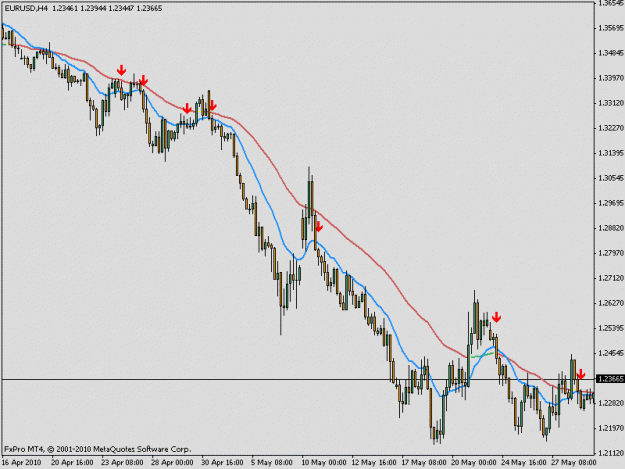Click the 1.29695 price axis label
This screenshot has width=625, height=469.
tap(611, 203)
